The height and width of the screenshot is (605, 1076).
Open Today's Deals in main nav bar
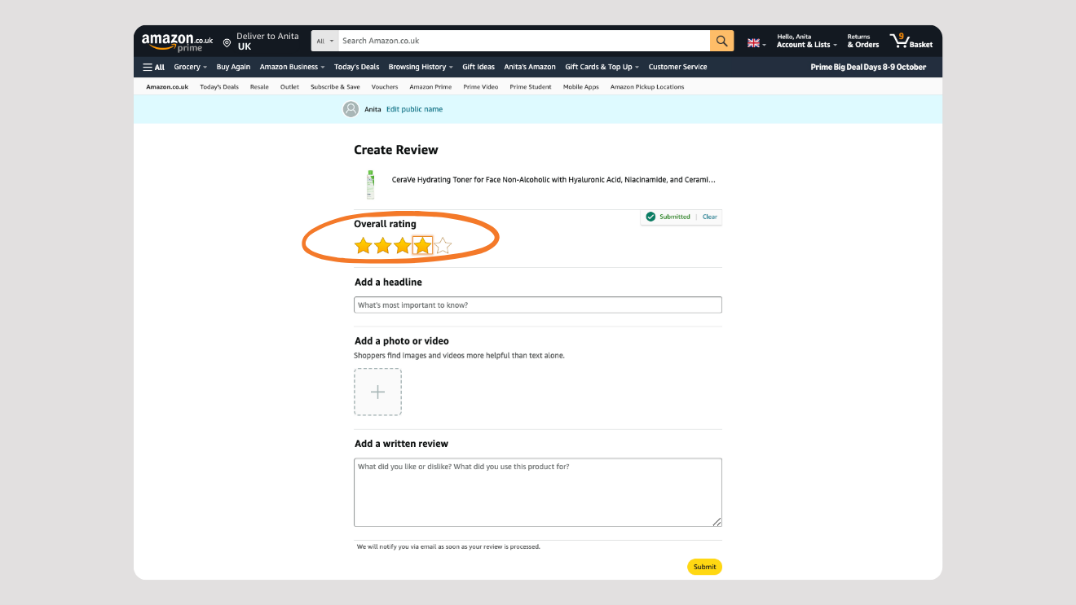click(356, 67)
